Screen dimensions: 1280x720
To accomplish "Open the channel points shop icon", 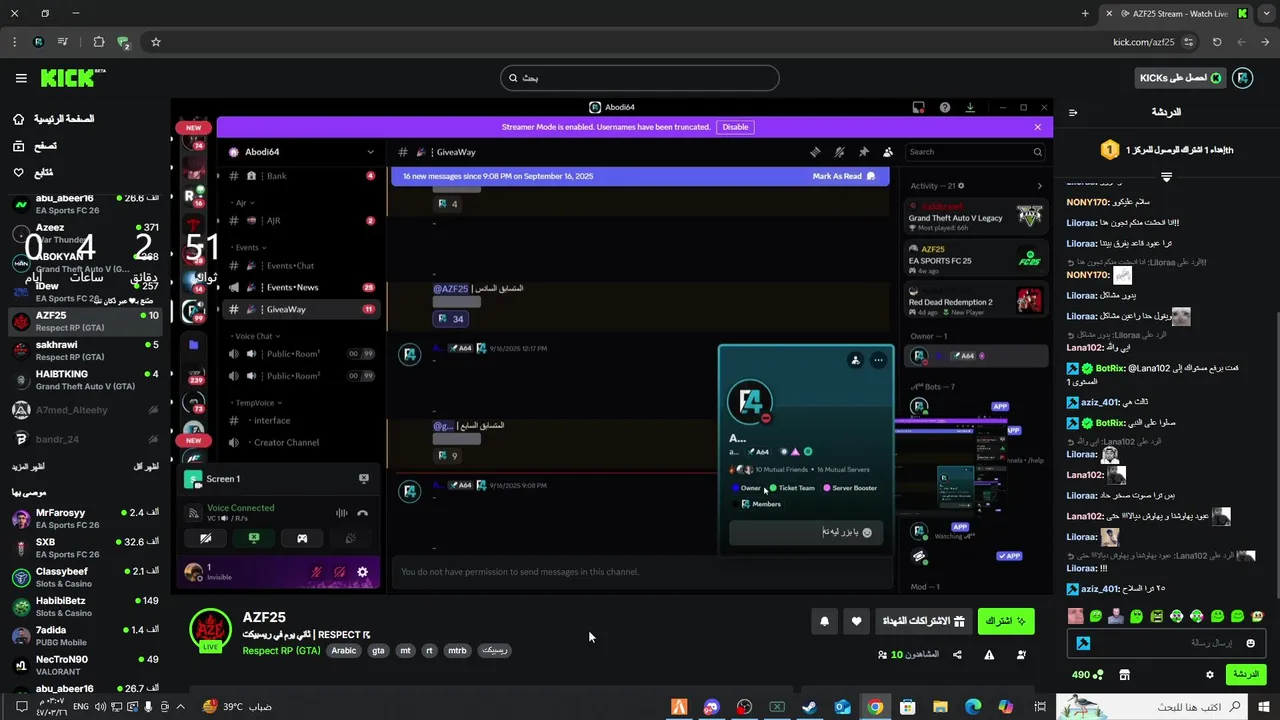I will [x=1124, y=675].
